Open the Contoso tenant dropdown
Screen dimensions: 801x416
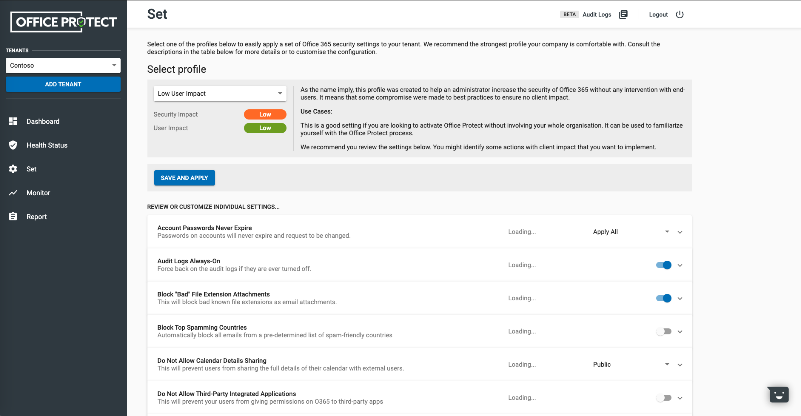coord(62,65)
